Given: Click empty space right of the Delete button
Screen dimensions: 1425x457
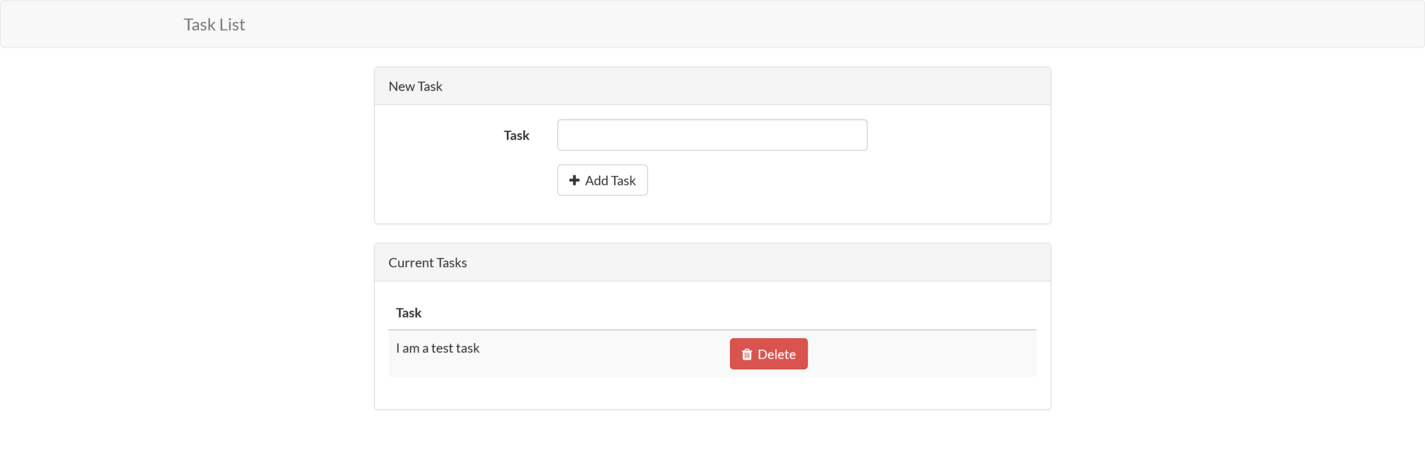Looking at the screenshot, I should (x=920, y=354).
